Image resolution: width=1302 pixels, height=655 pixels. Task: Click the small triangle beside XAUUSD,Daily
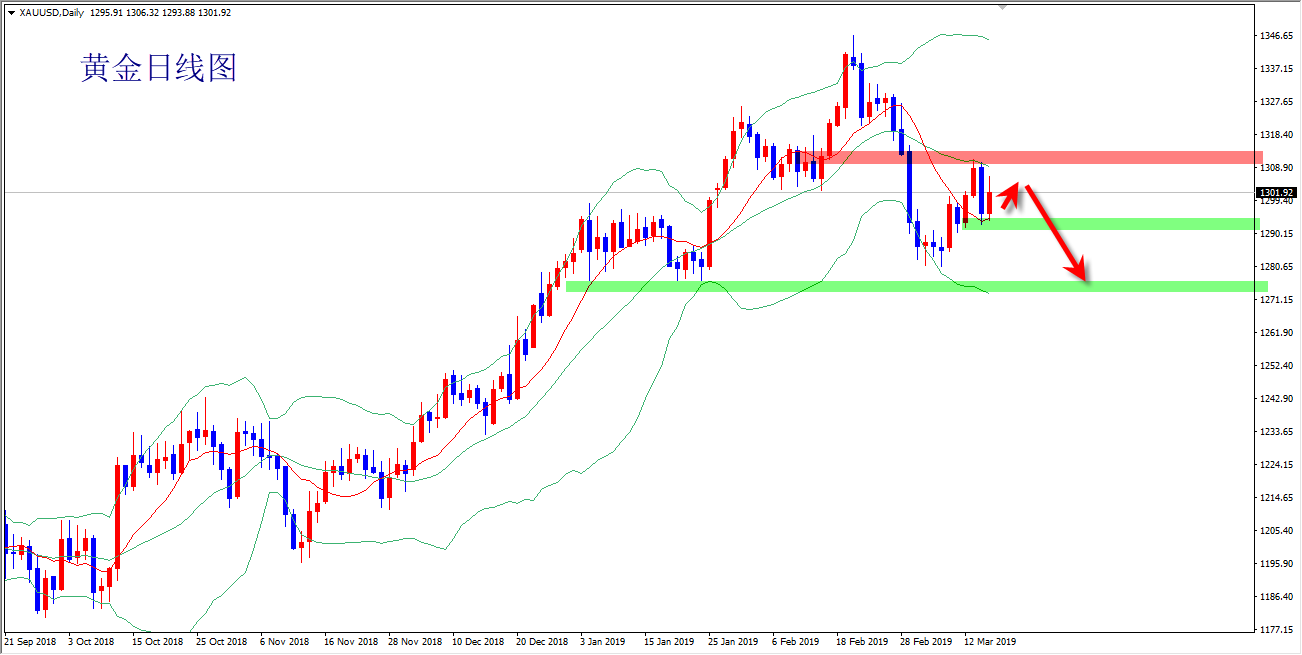pos(11,12)
